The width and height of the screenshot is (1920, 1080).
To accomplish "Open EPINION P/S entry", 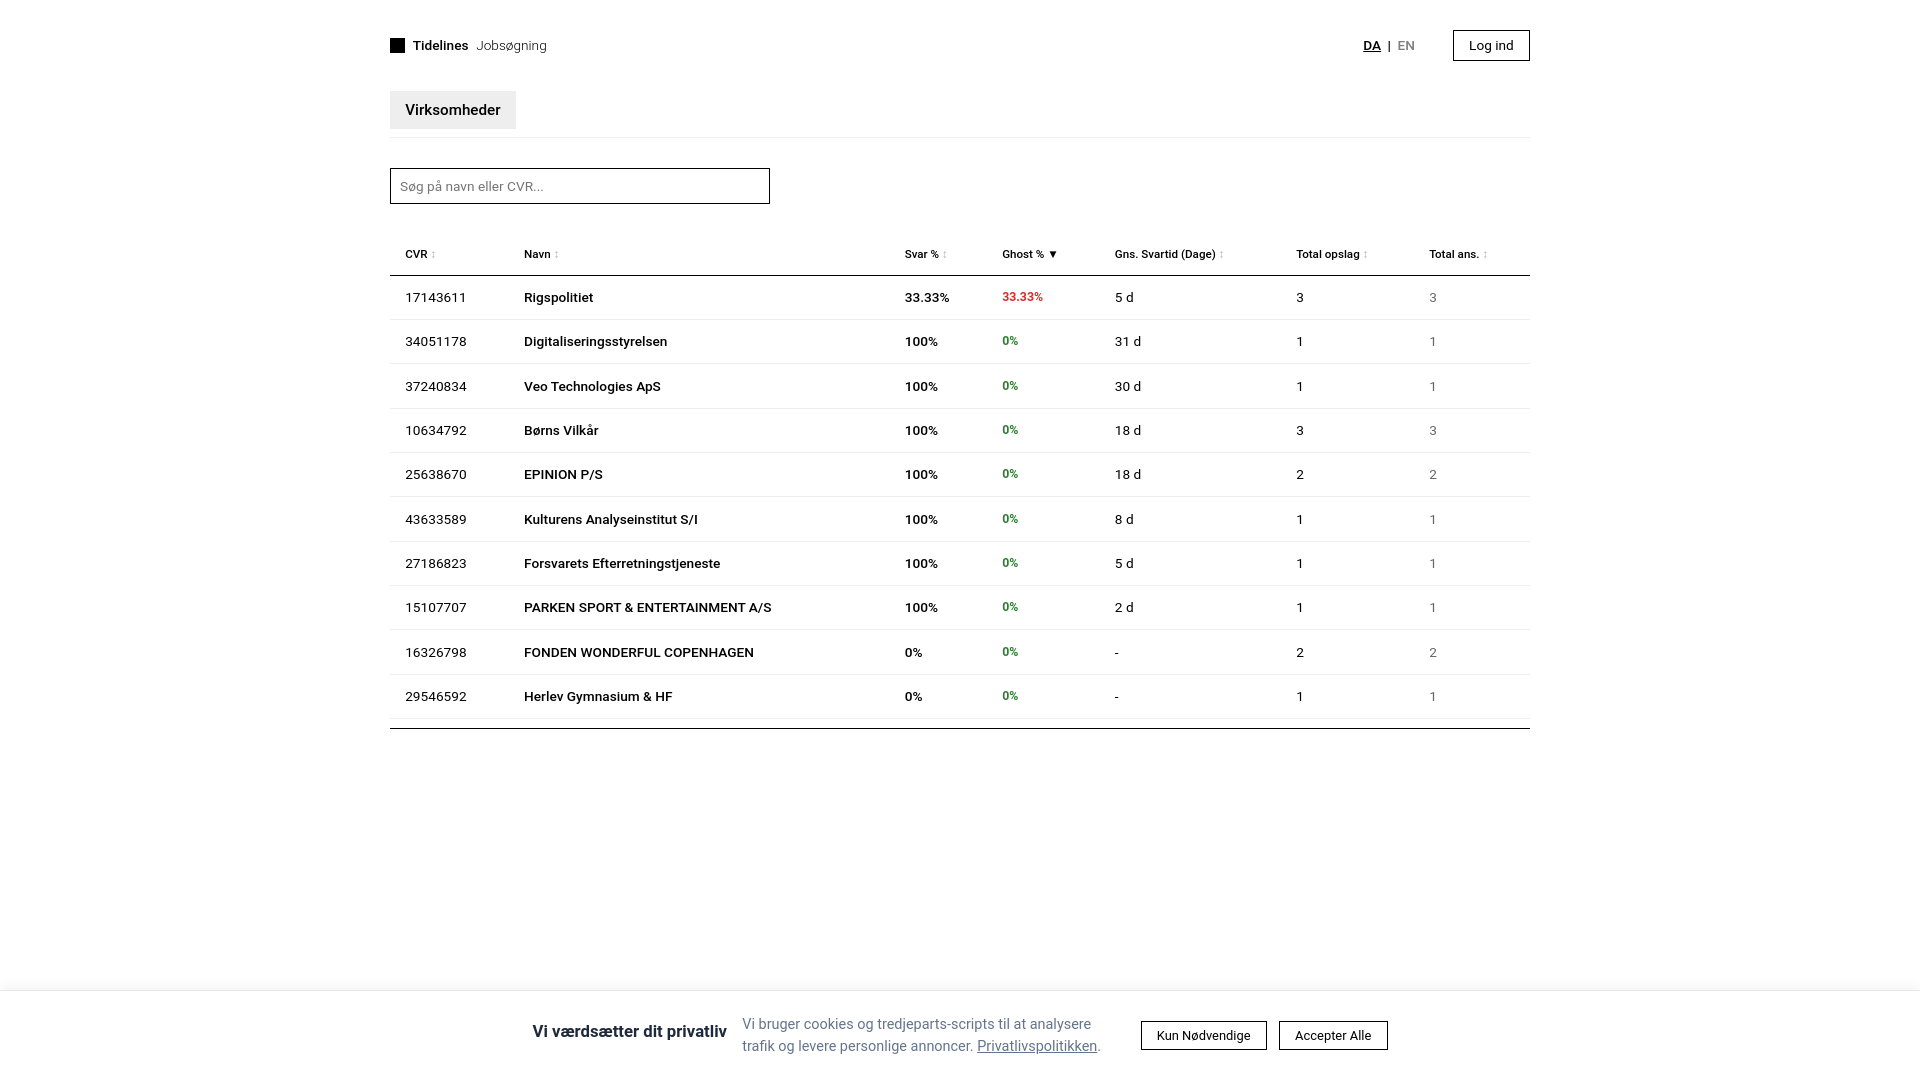I will [x=563, y=475].
